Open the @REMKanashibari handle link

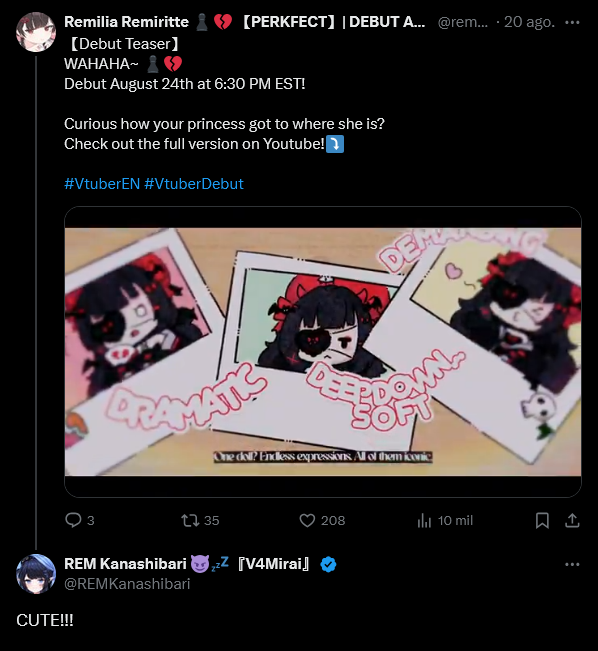[127, 584]
